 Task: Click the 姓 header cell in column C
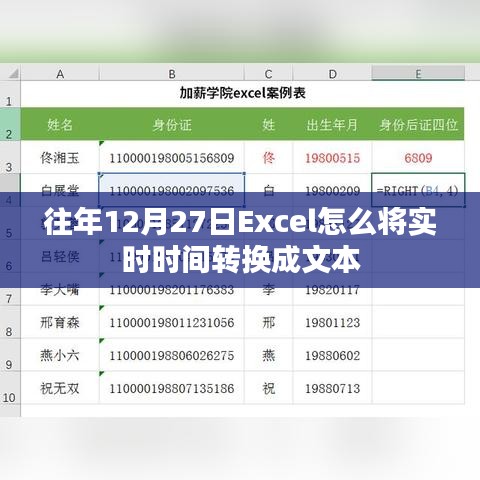click(268, 124)
